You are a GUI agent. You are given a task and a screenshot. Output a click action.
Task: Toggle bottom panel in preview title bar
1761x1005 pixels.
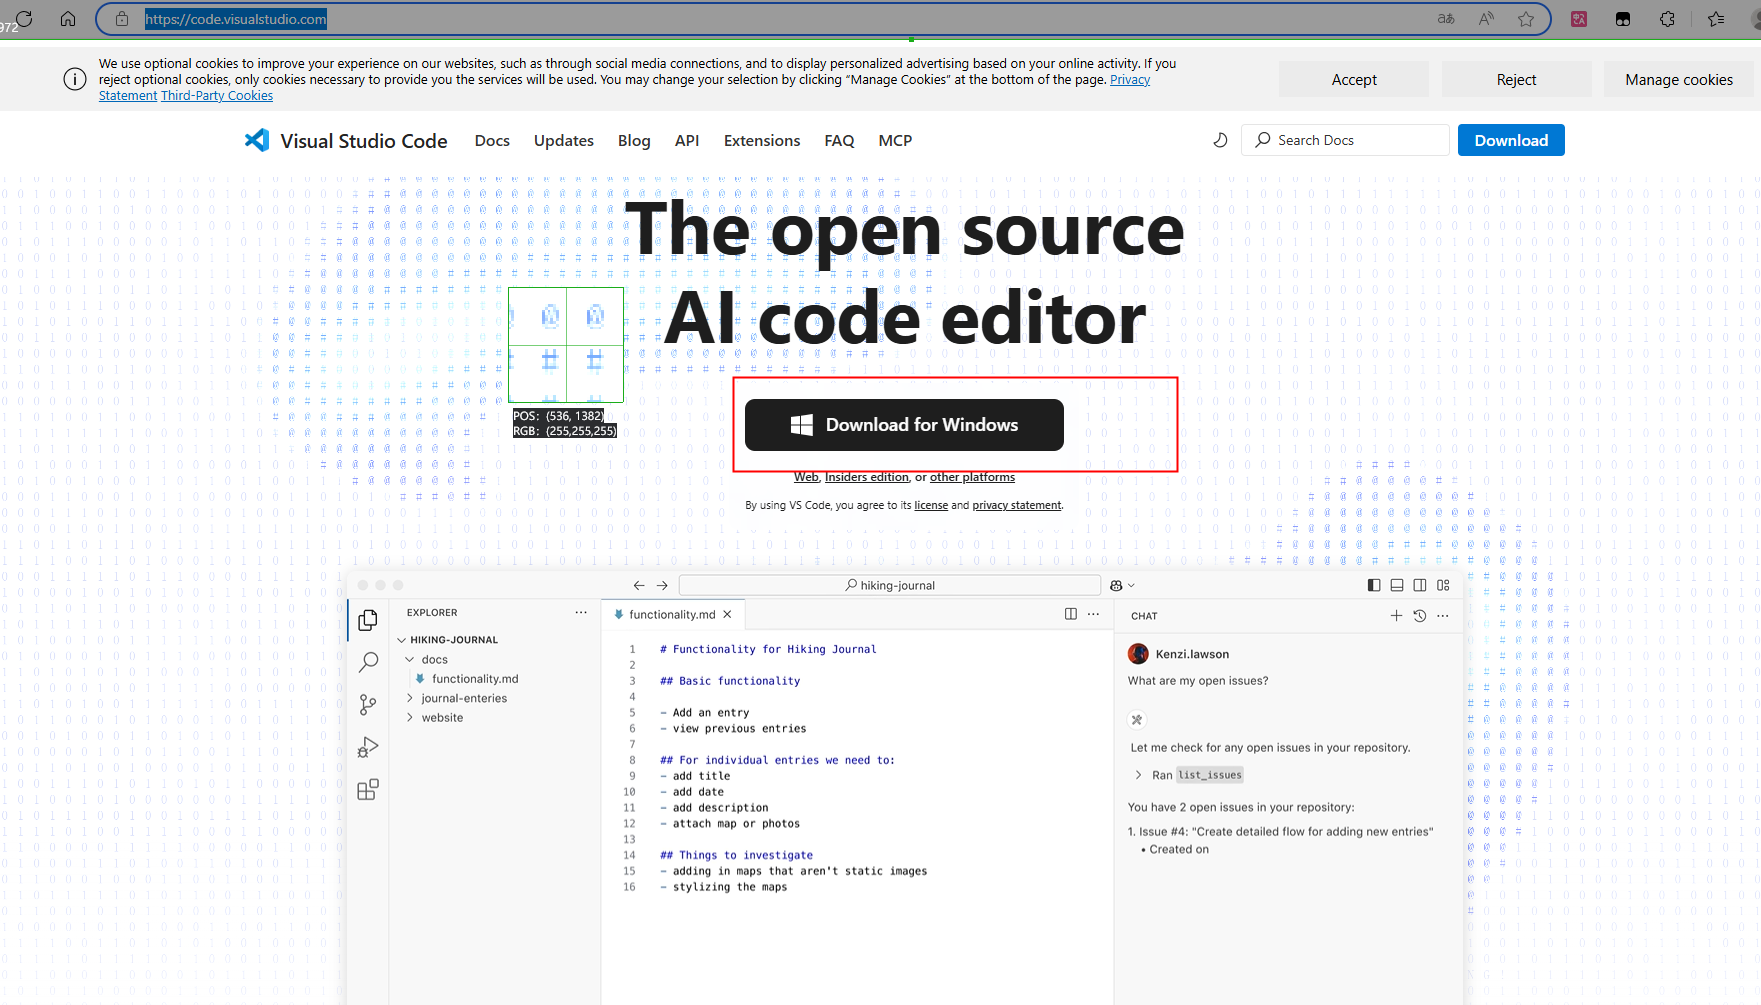(1397, 585)
